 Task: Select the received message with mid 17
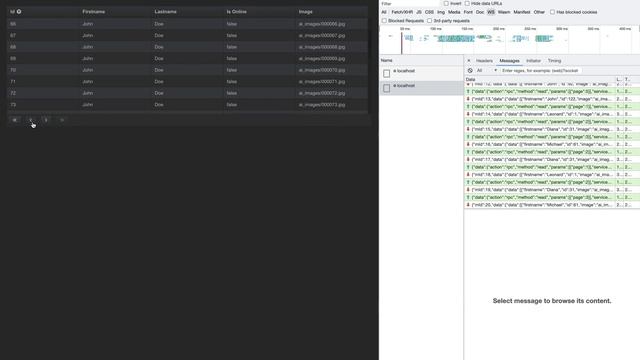click(x=552, y=159)
